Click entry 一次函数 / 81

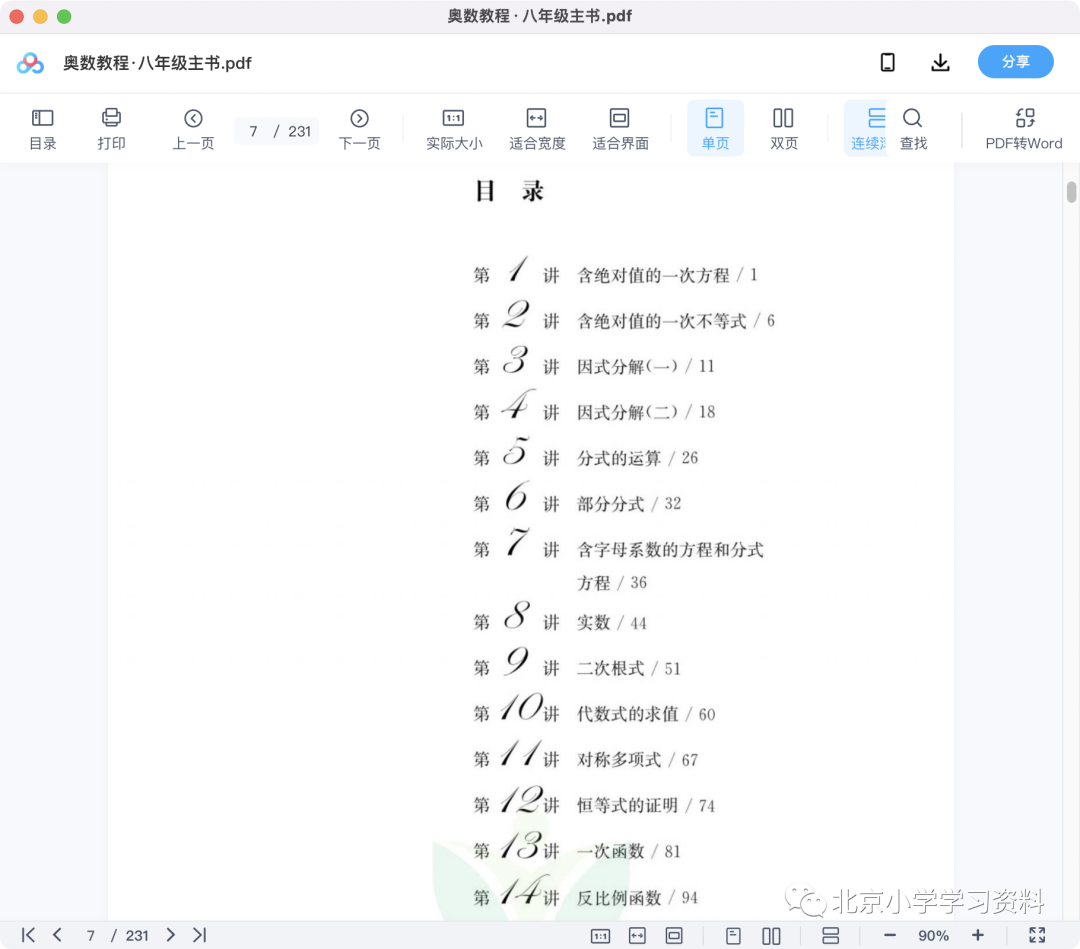(x=629, y=851)
